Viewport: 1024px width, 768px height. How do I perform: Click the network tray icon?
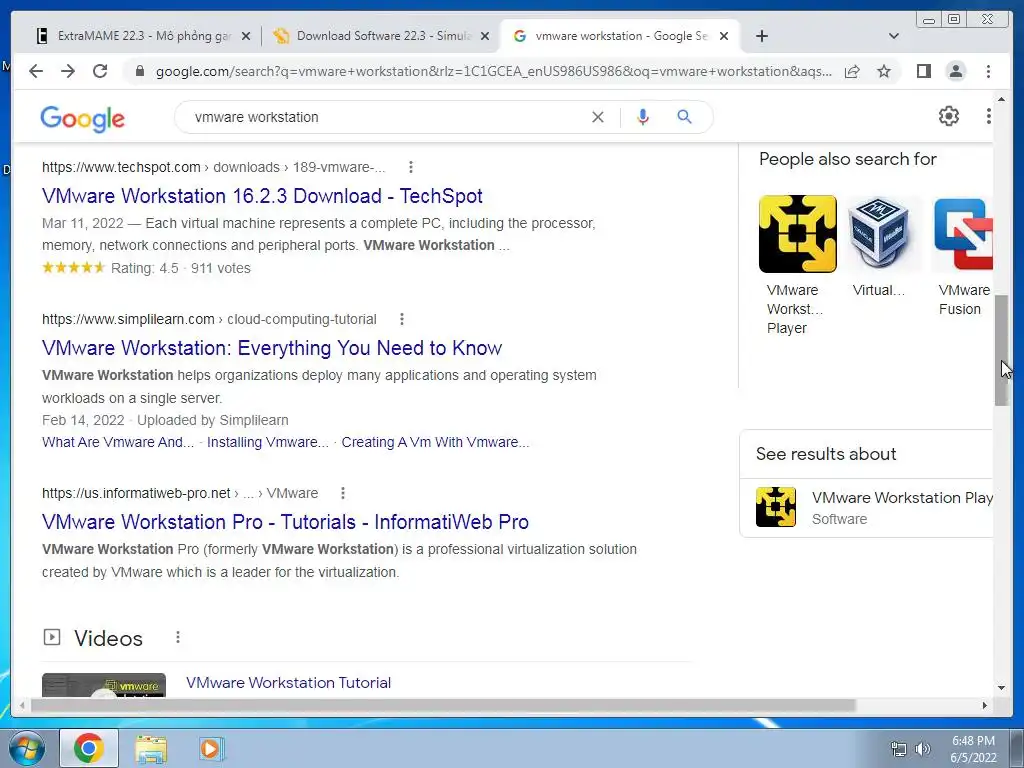tap(899, 749)
